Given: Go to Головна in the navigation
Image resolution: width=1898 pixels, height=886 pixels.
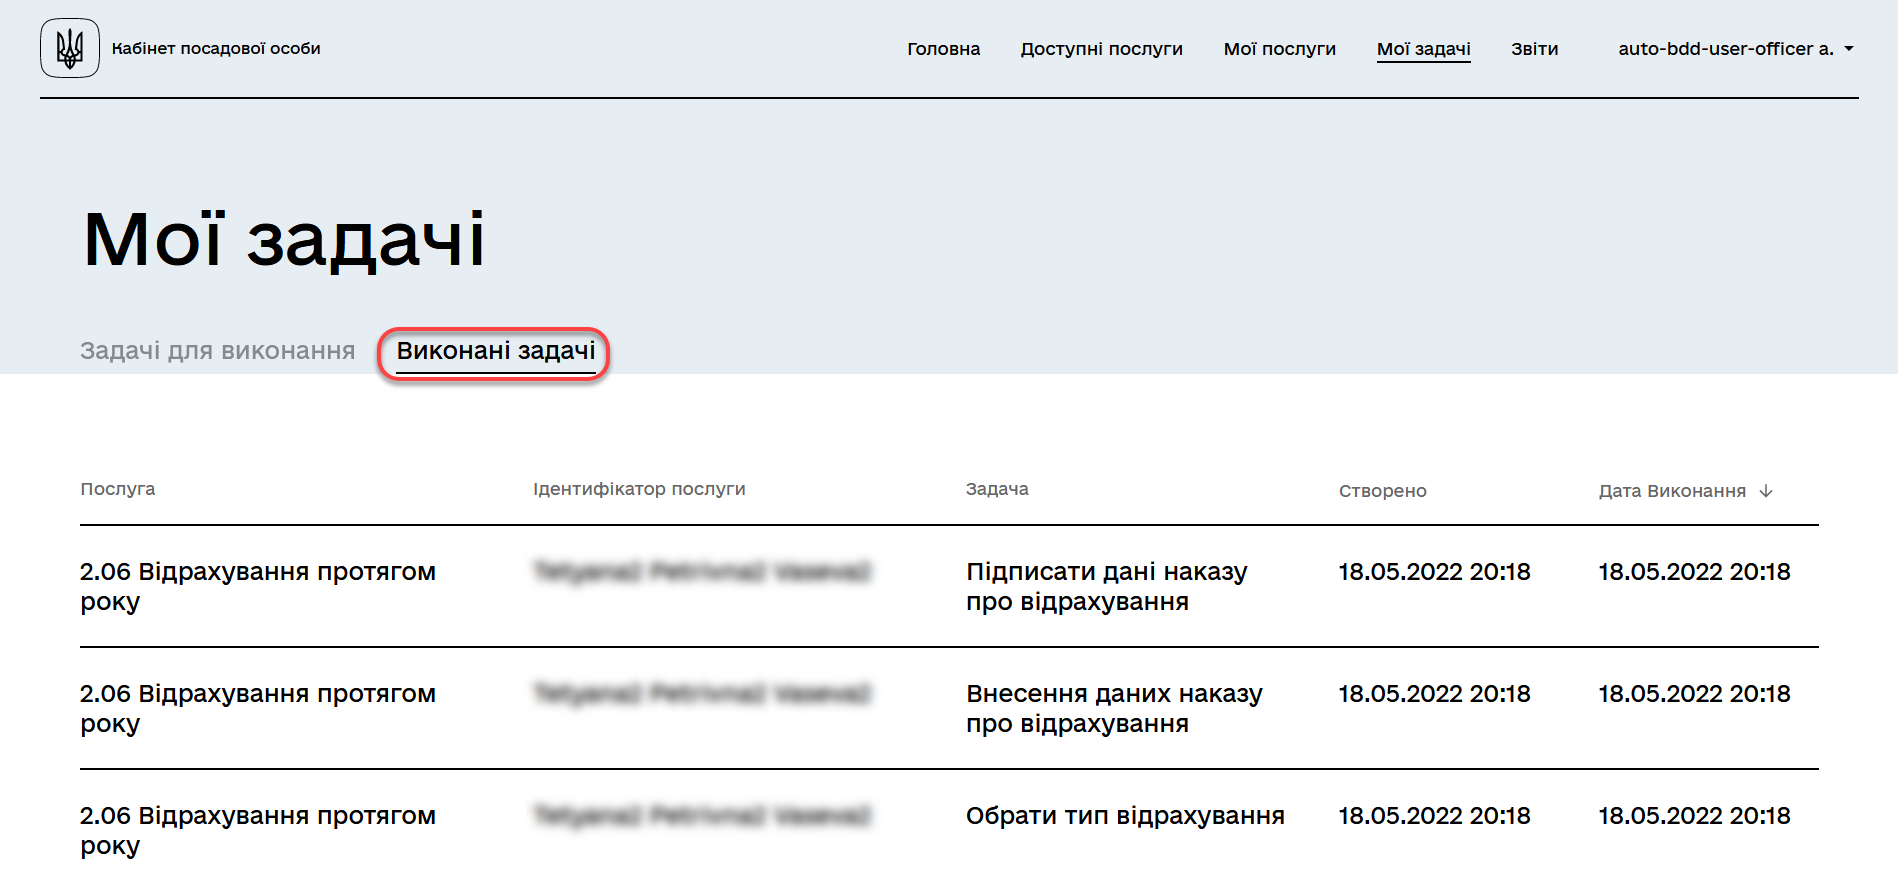Looking at the screenshot, I should [x=943, y=49].
